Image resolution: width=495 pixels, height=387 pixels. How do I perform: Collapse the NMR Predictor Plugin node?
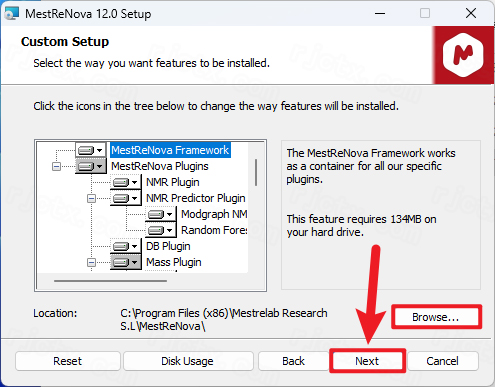[91, 199]
